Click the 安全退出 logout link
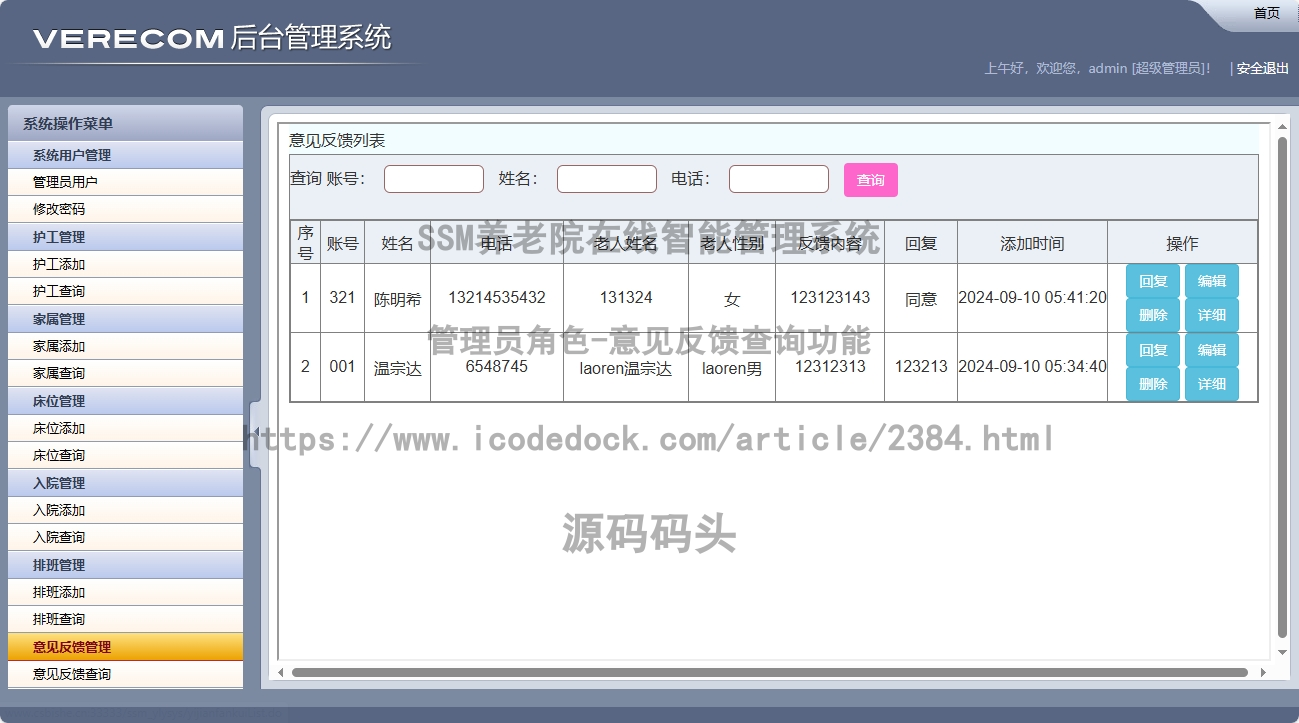The image size is (1299, 723). pyautogui.click(x=1263, y=69)
